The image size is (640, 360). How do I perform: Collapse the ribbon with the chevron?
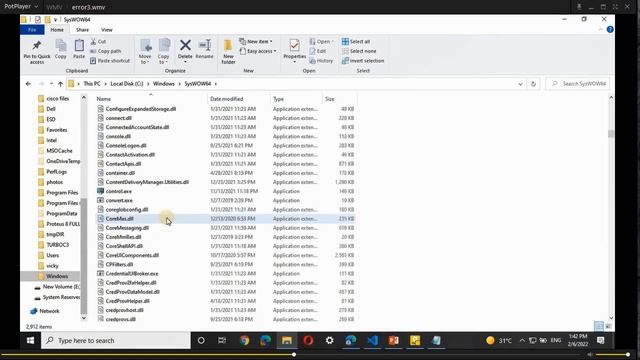click(x=600, y=30)
